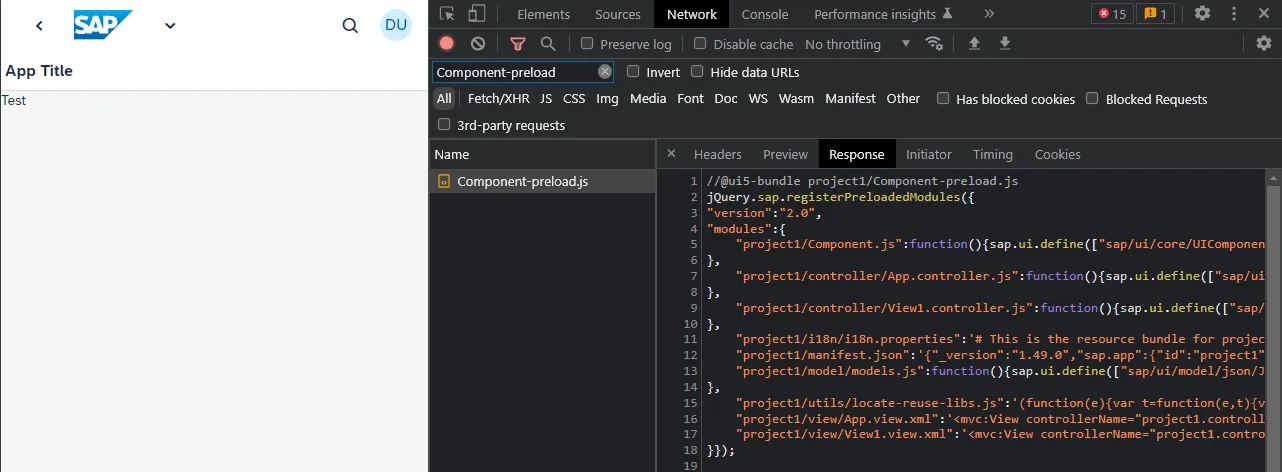Open DevTools settings gear in top bar
This screenshot has height=472, width=1282.
pos(1202,14)
